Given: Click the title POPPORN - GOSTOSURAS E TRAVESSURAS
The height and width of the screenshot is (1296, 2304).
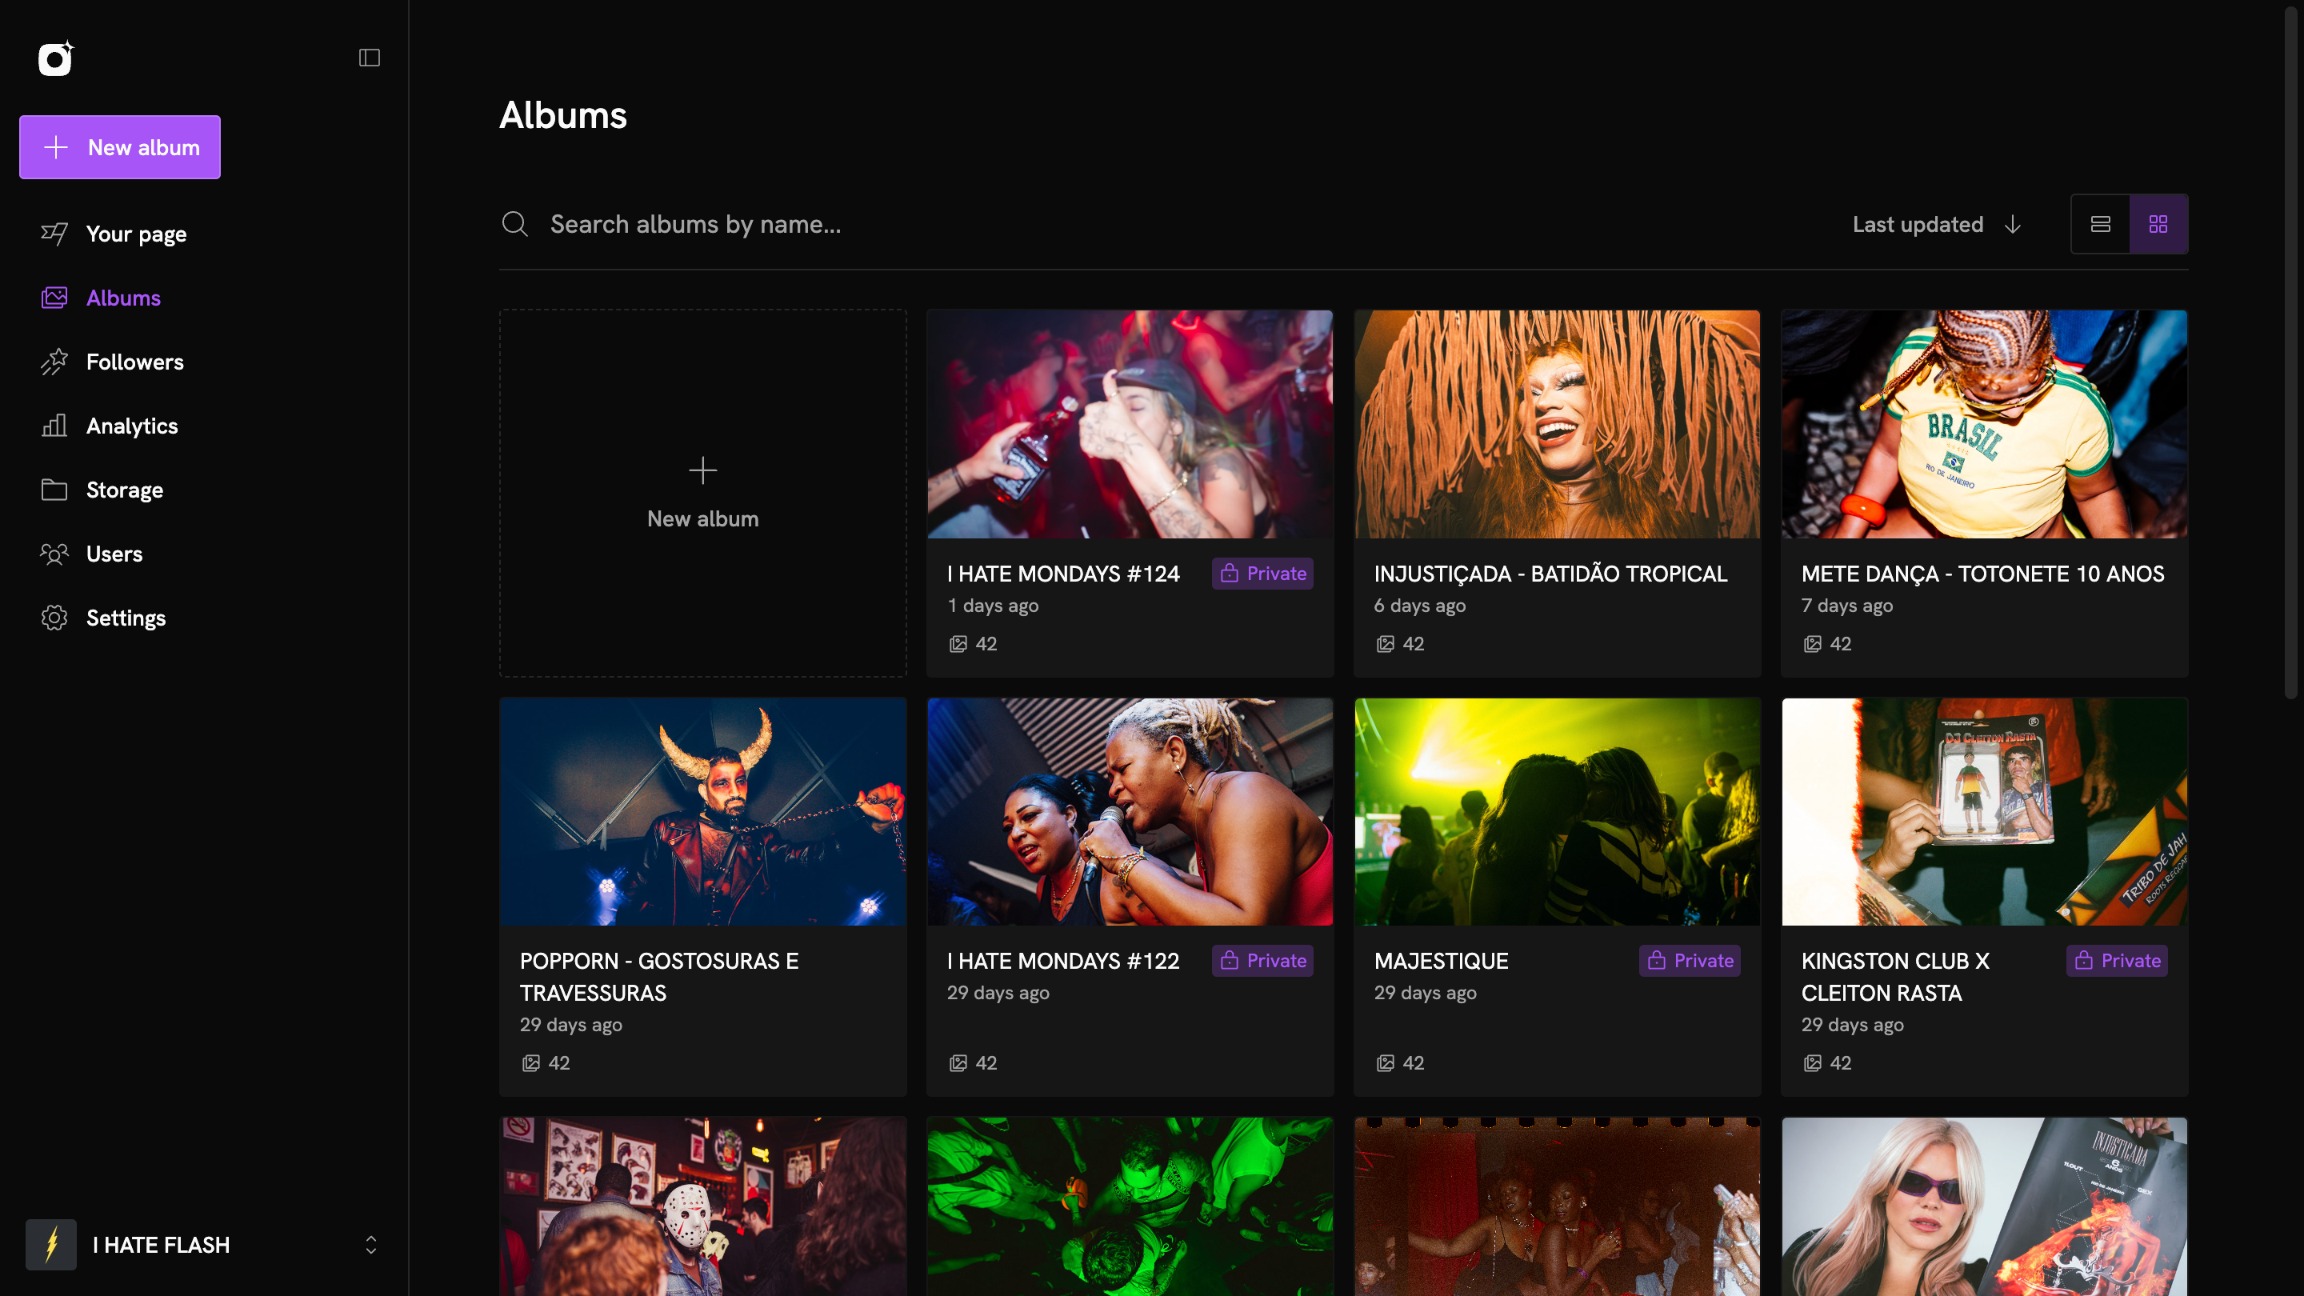Looking at the screenshot, I should click(659, 977).
